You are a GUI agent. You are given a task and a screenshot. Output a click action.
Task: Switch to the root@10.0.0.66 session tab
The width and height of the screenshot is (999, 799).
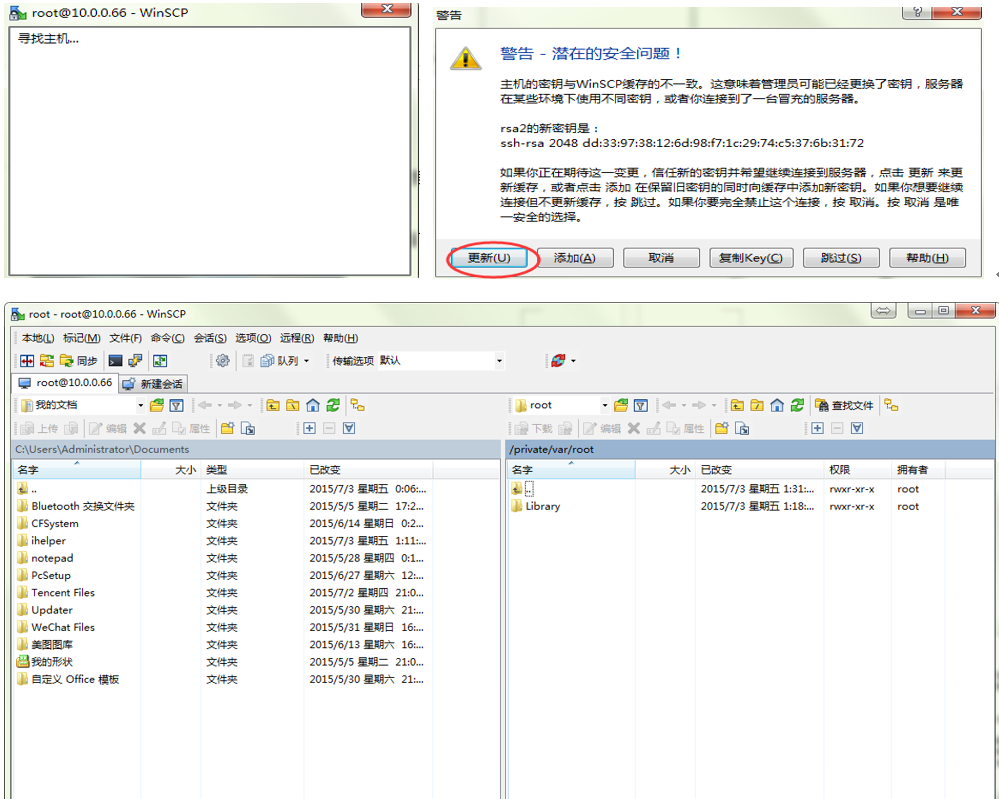coord(66,383)
